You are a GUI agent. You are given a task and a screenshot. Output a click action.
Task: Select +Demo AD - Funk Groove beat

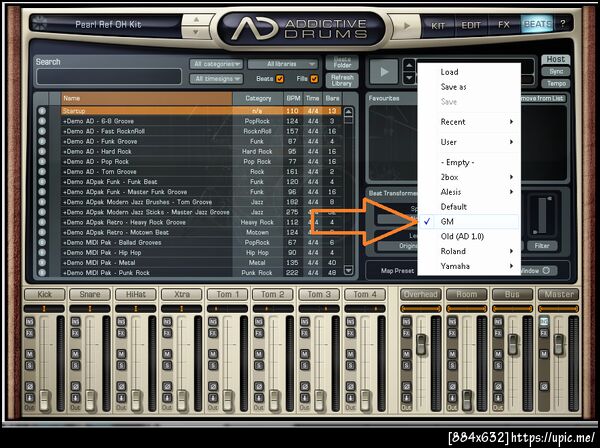click(x=201, y=141)
